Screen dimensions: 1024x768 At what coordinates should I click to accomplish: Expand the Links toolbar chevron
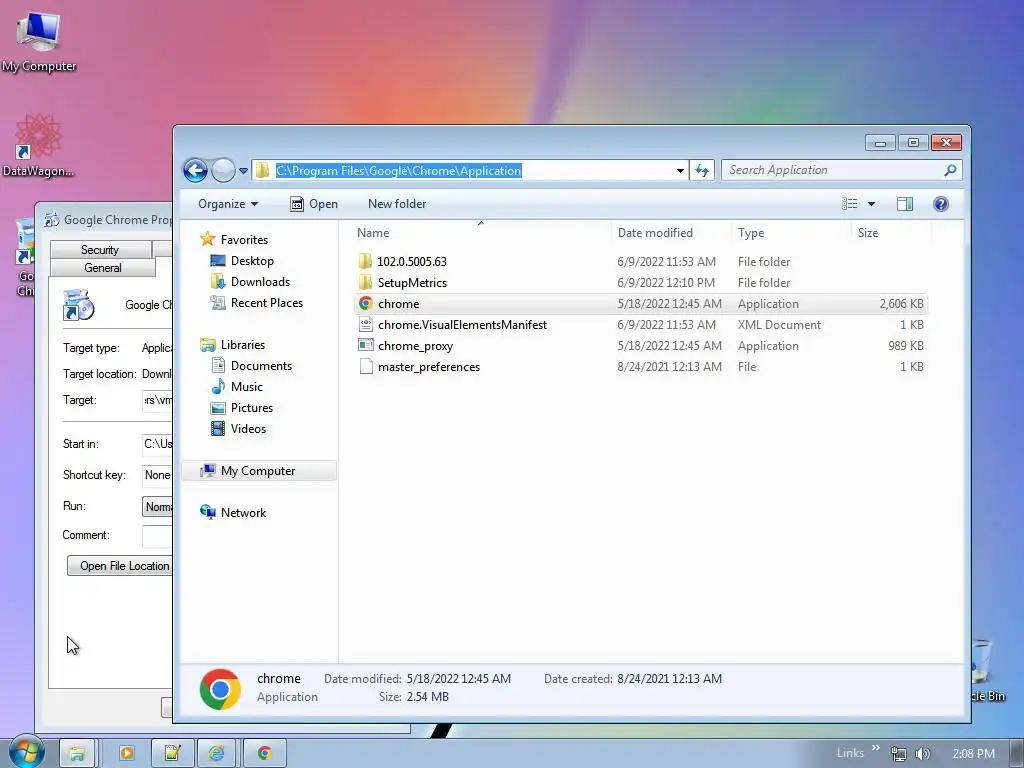tap(875, 748)
